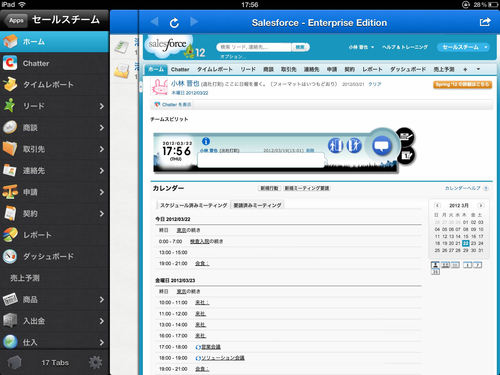500x375 pixels.
Task: Open the 小林 user name dropdown
Action: pos(361,47)
